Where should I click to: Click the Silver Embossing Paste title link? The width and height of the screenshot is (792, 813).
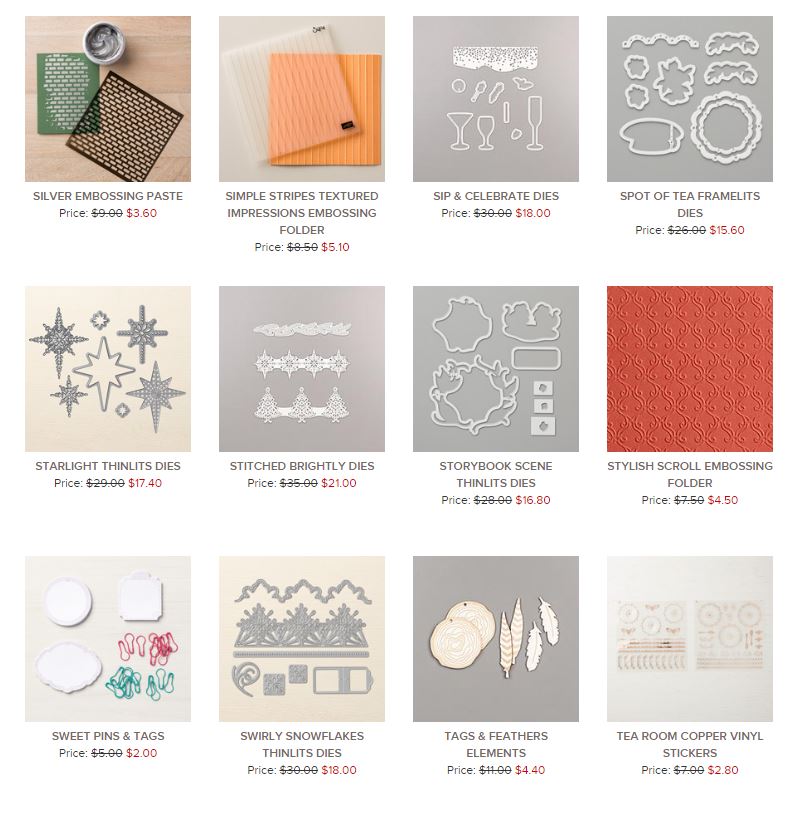coord(108,196)
